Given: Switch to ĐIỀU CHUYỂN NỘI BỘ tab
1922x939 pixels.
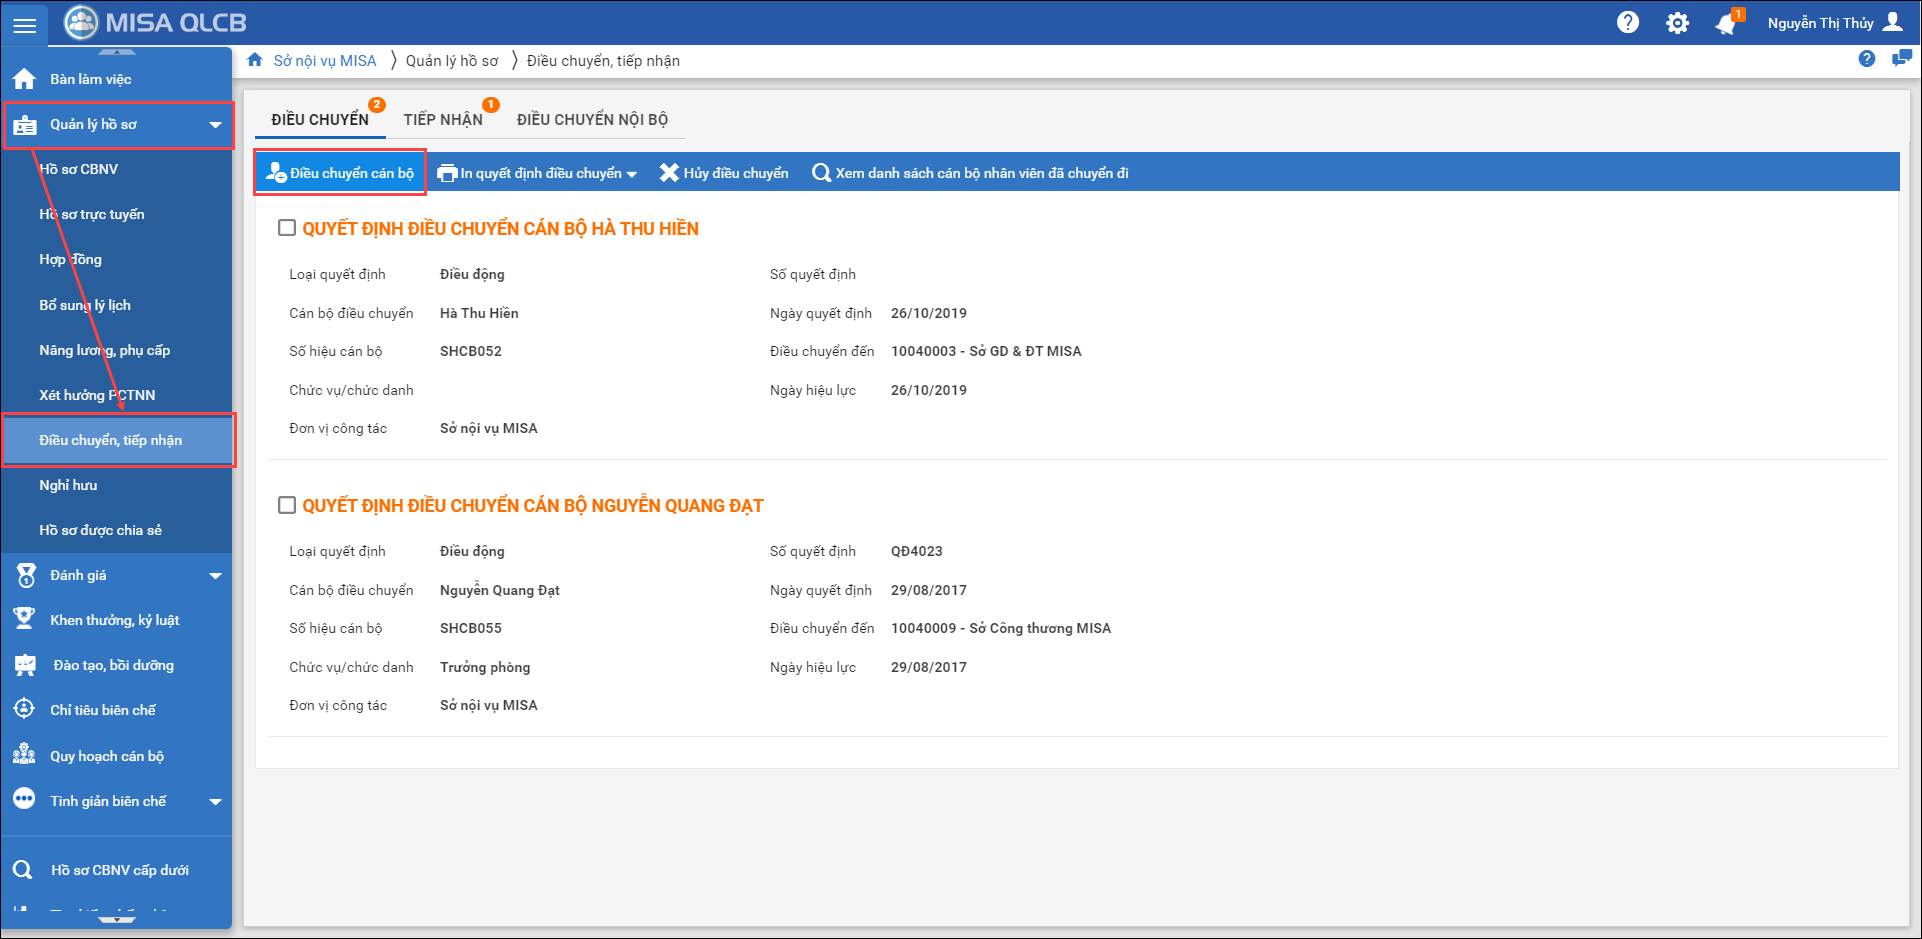Looking at the screenshot, I should point(592,120).
